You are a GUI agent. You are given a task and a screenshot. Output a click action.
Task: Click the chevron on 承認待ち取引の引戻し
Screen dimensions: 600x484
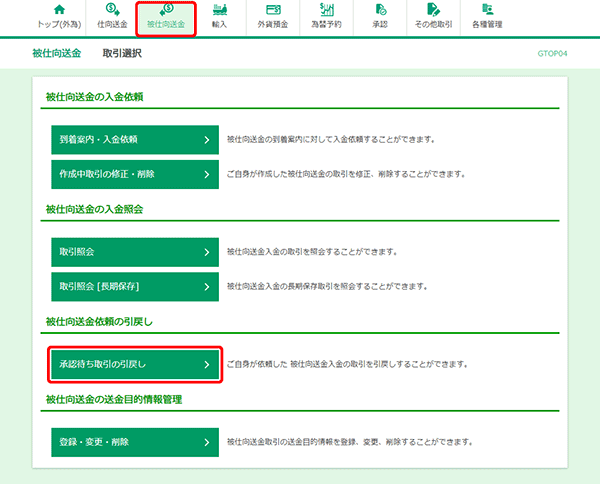[207, 365]
